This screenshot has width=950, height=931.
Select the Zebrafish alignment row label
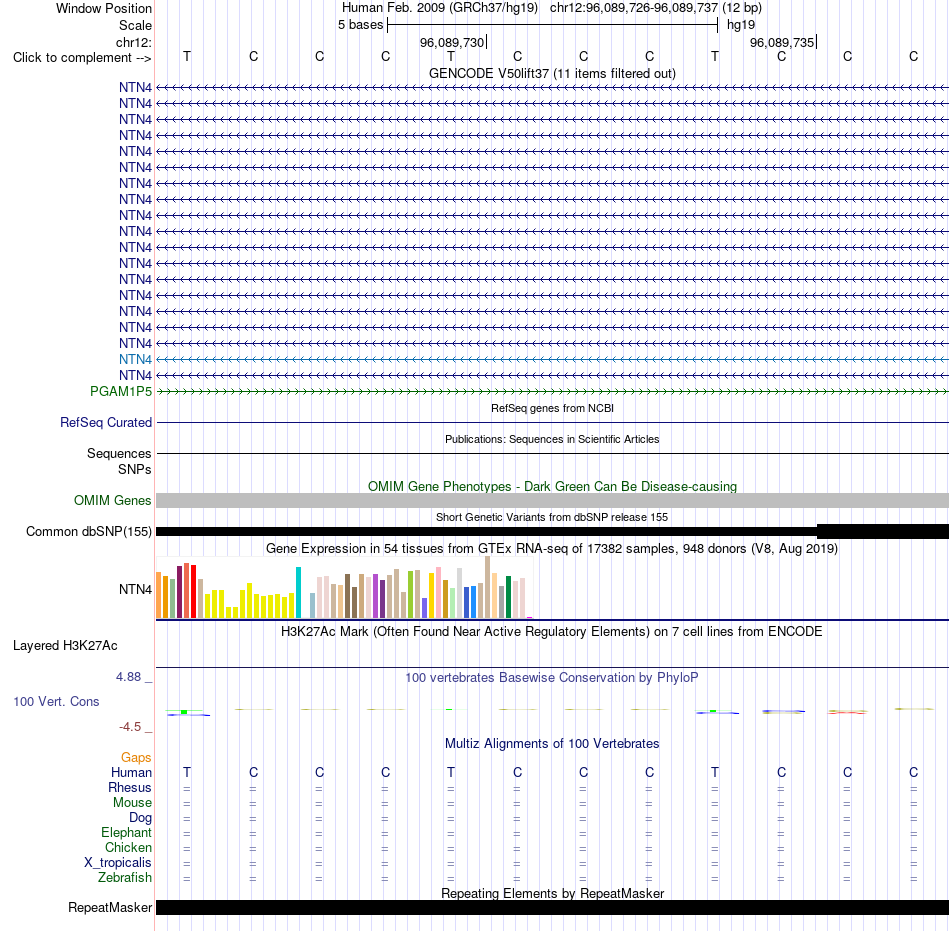(125, 877)
